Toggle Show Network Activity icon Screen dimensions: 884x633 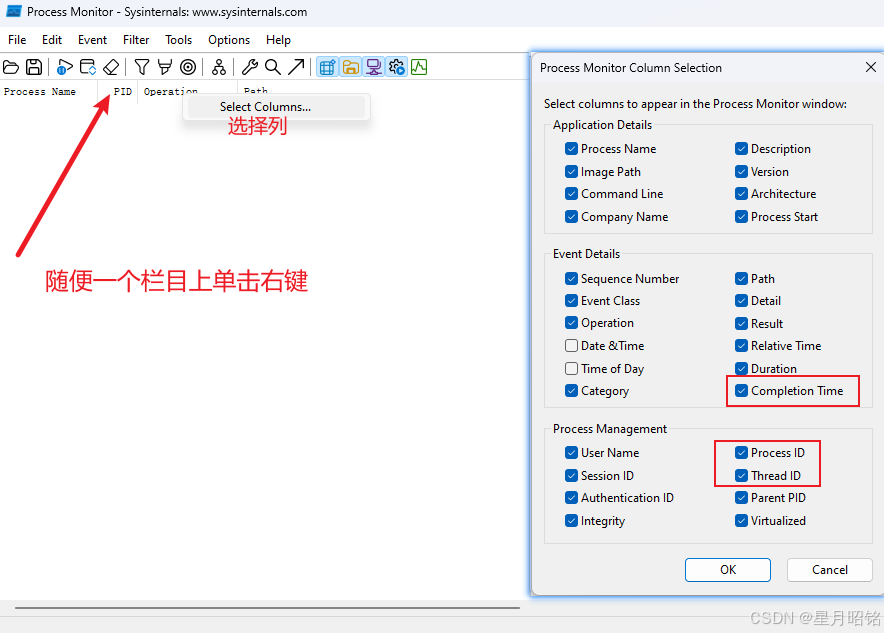coord(373,67)
